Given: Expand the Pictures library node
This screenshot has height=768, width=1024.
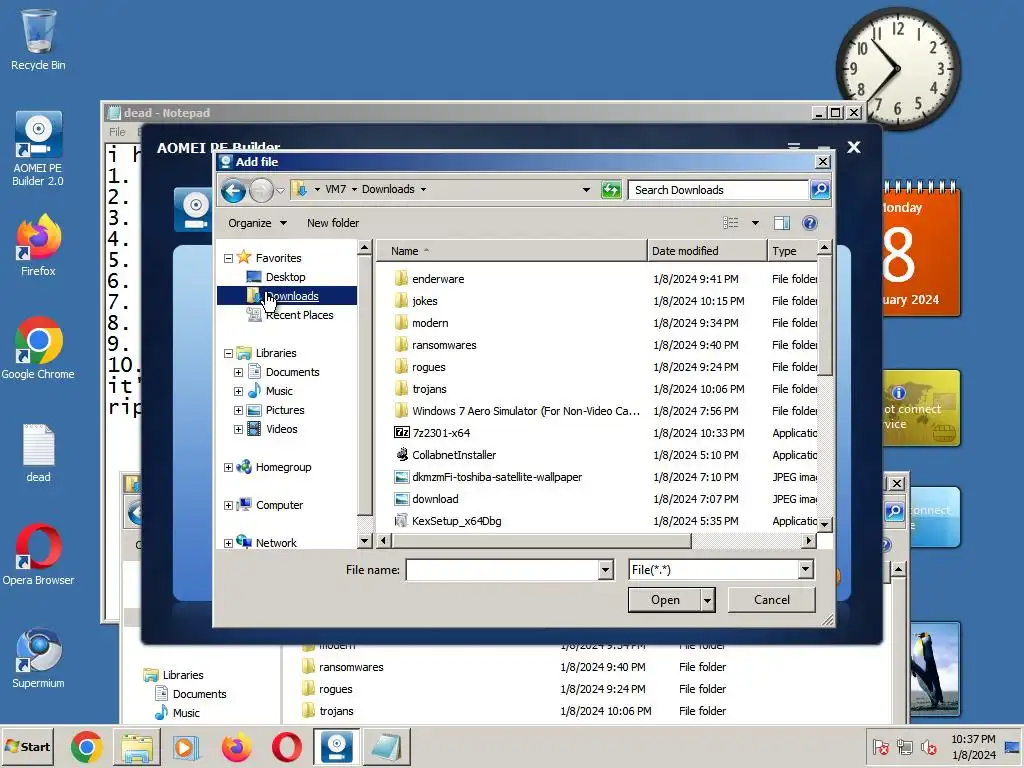Looking at the screenshot, I should 238,411.
